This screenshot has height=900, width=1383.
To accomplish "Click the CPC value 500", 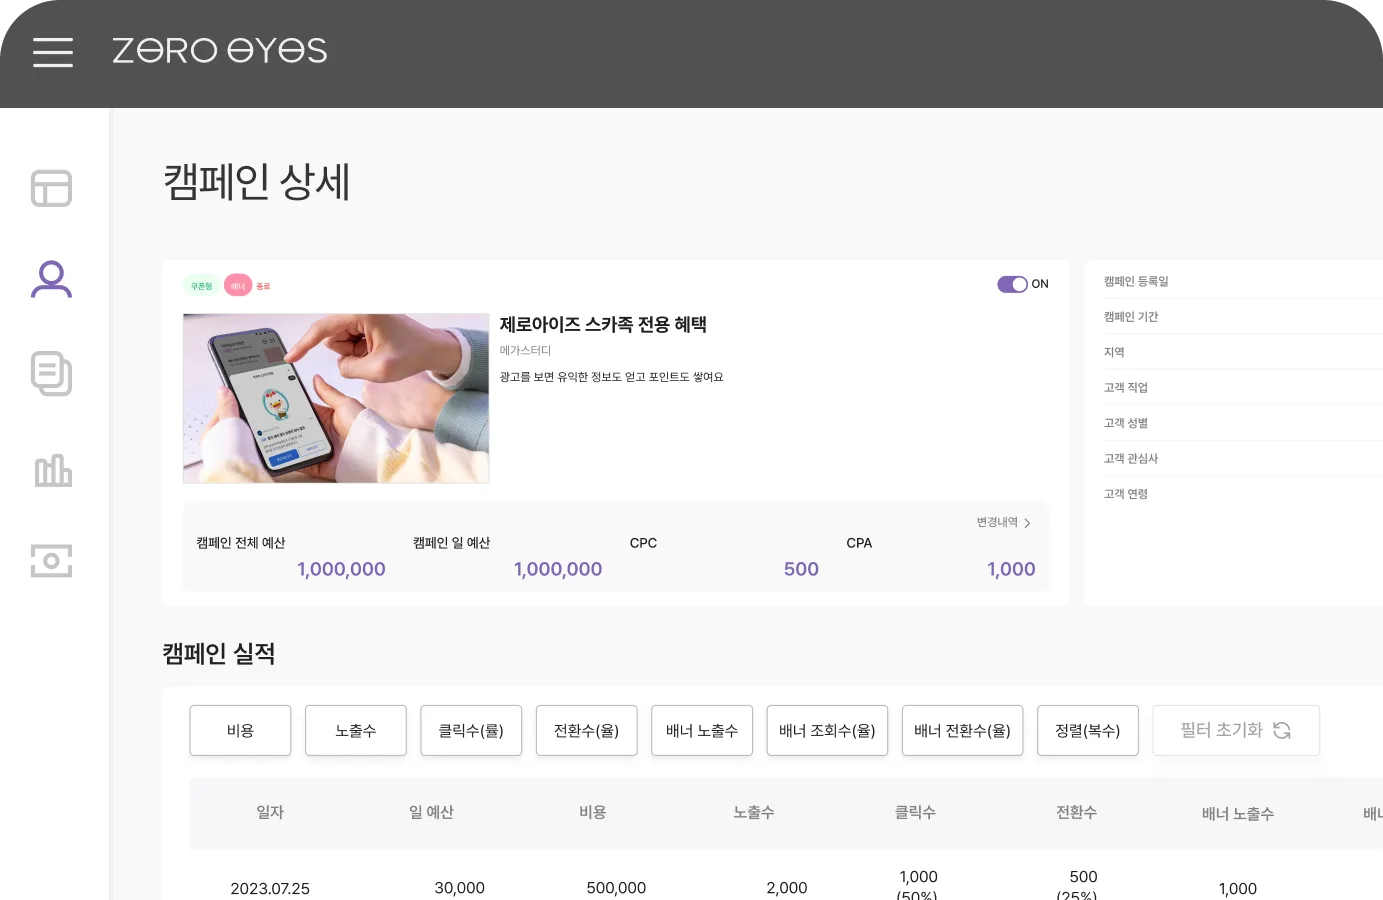I will pyautogui.click(x=801, y=569).
